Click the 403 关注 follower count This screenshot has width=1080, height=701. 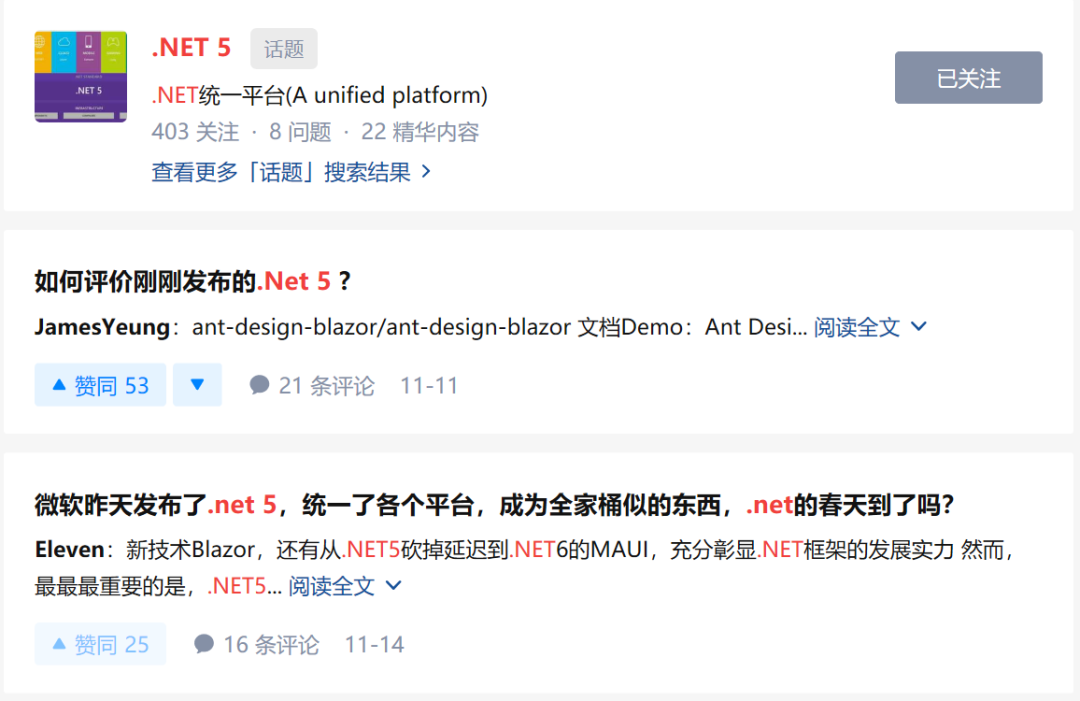click(x=195, y=132)
